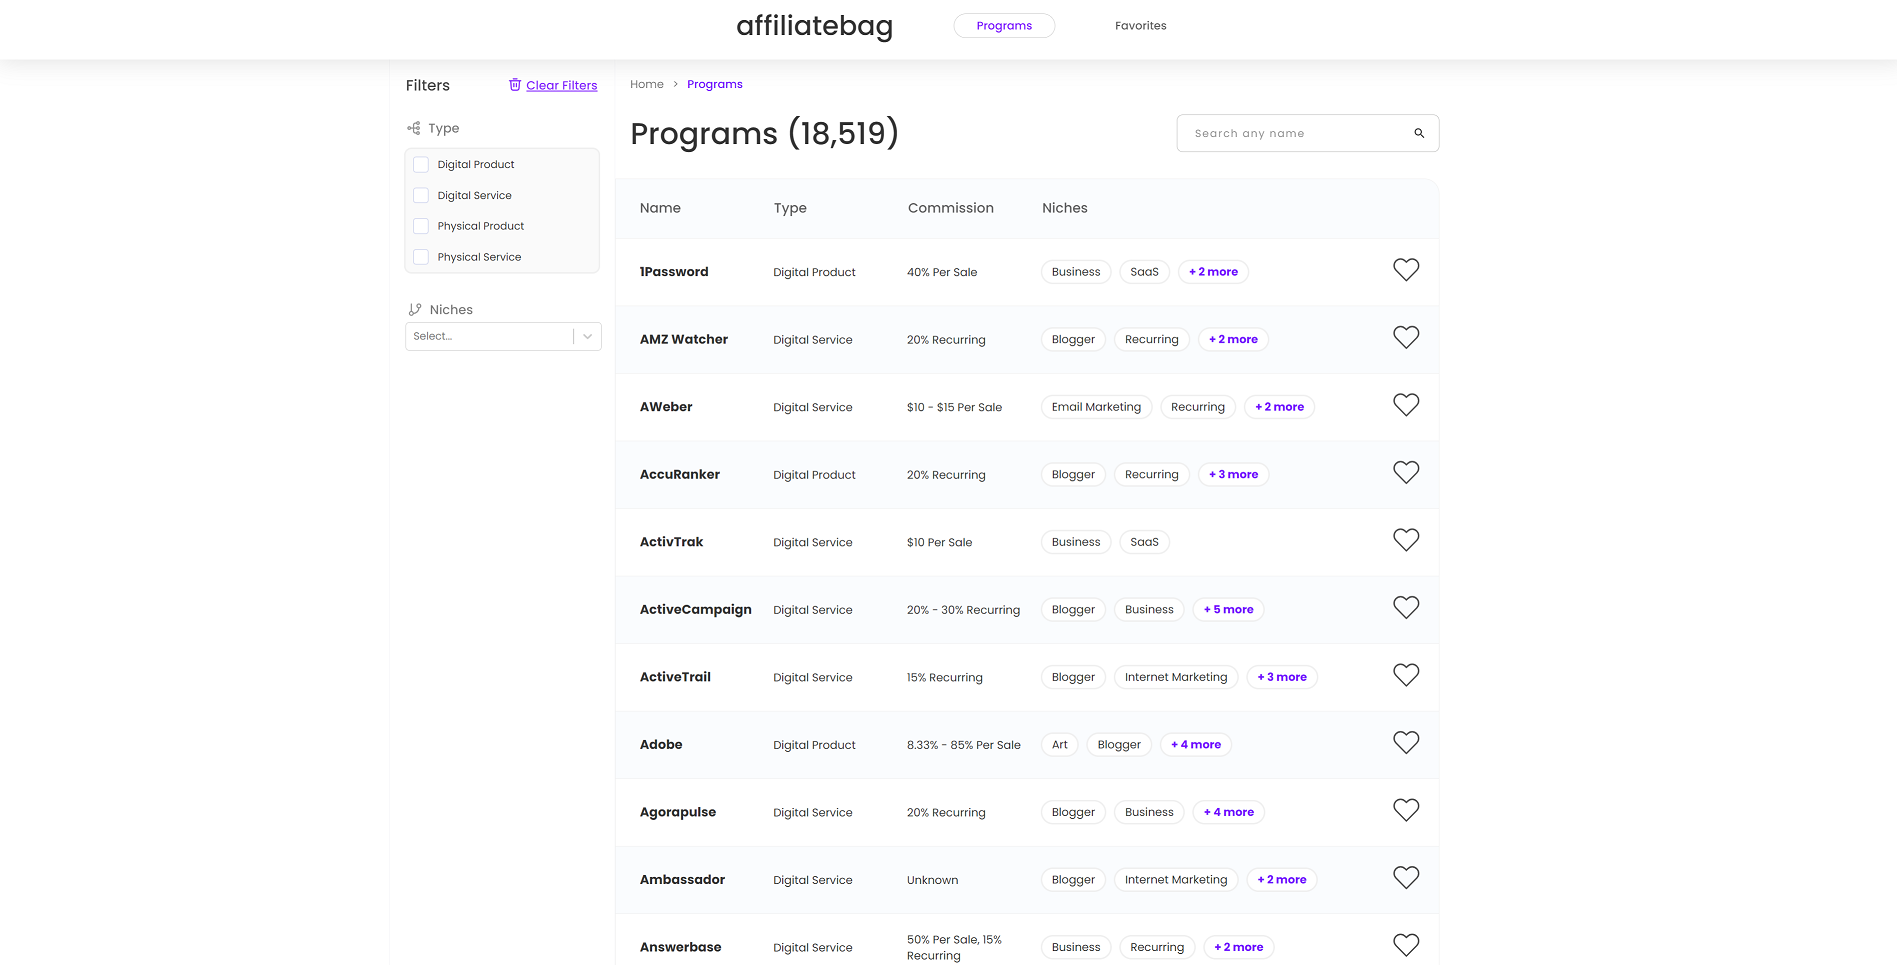
Task: Enable the Physical Product checkbox
Action: click(x=421, y=226)
